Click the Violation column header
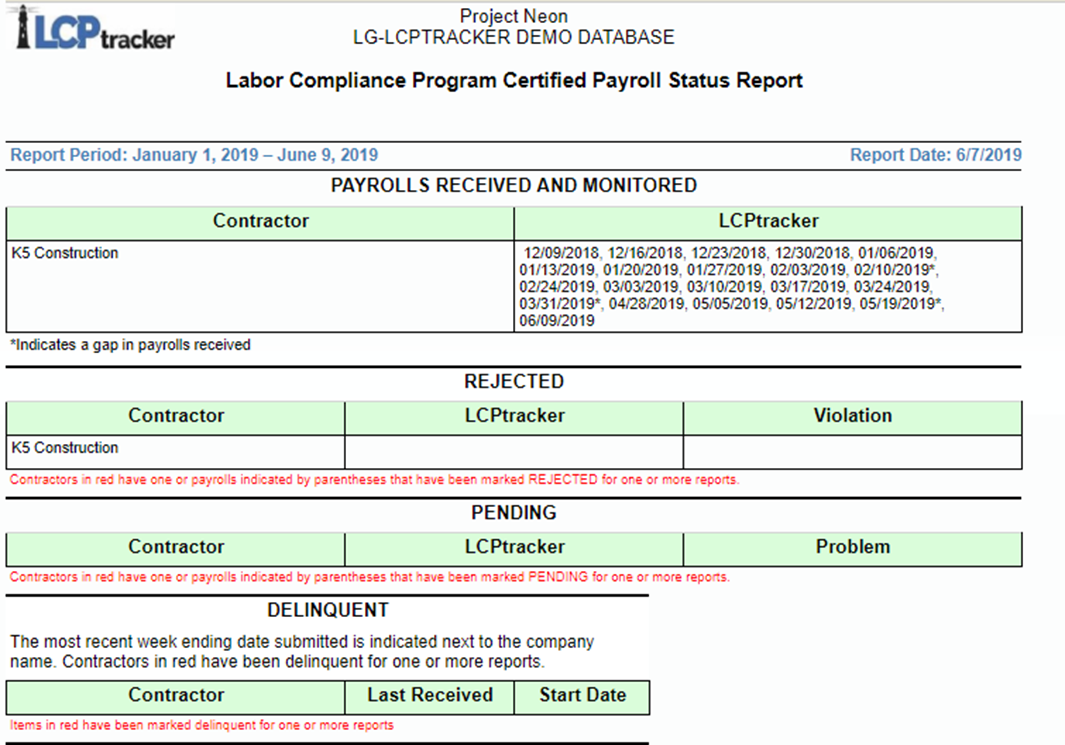Screen dimensions: 1065x745 point(852,416)
